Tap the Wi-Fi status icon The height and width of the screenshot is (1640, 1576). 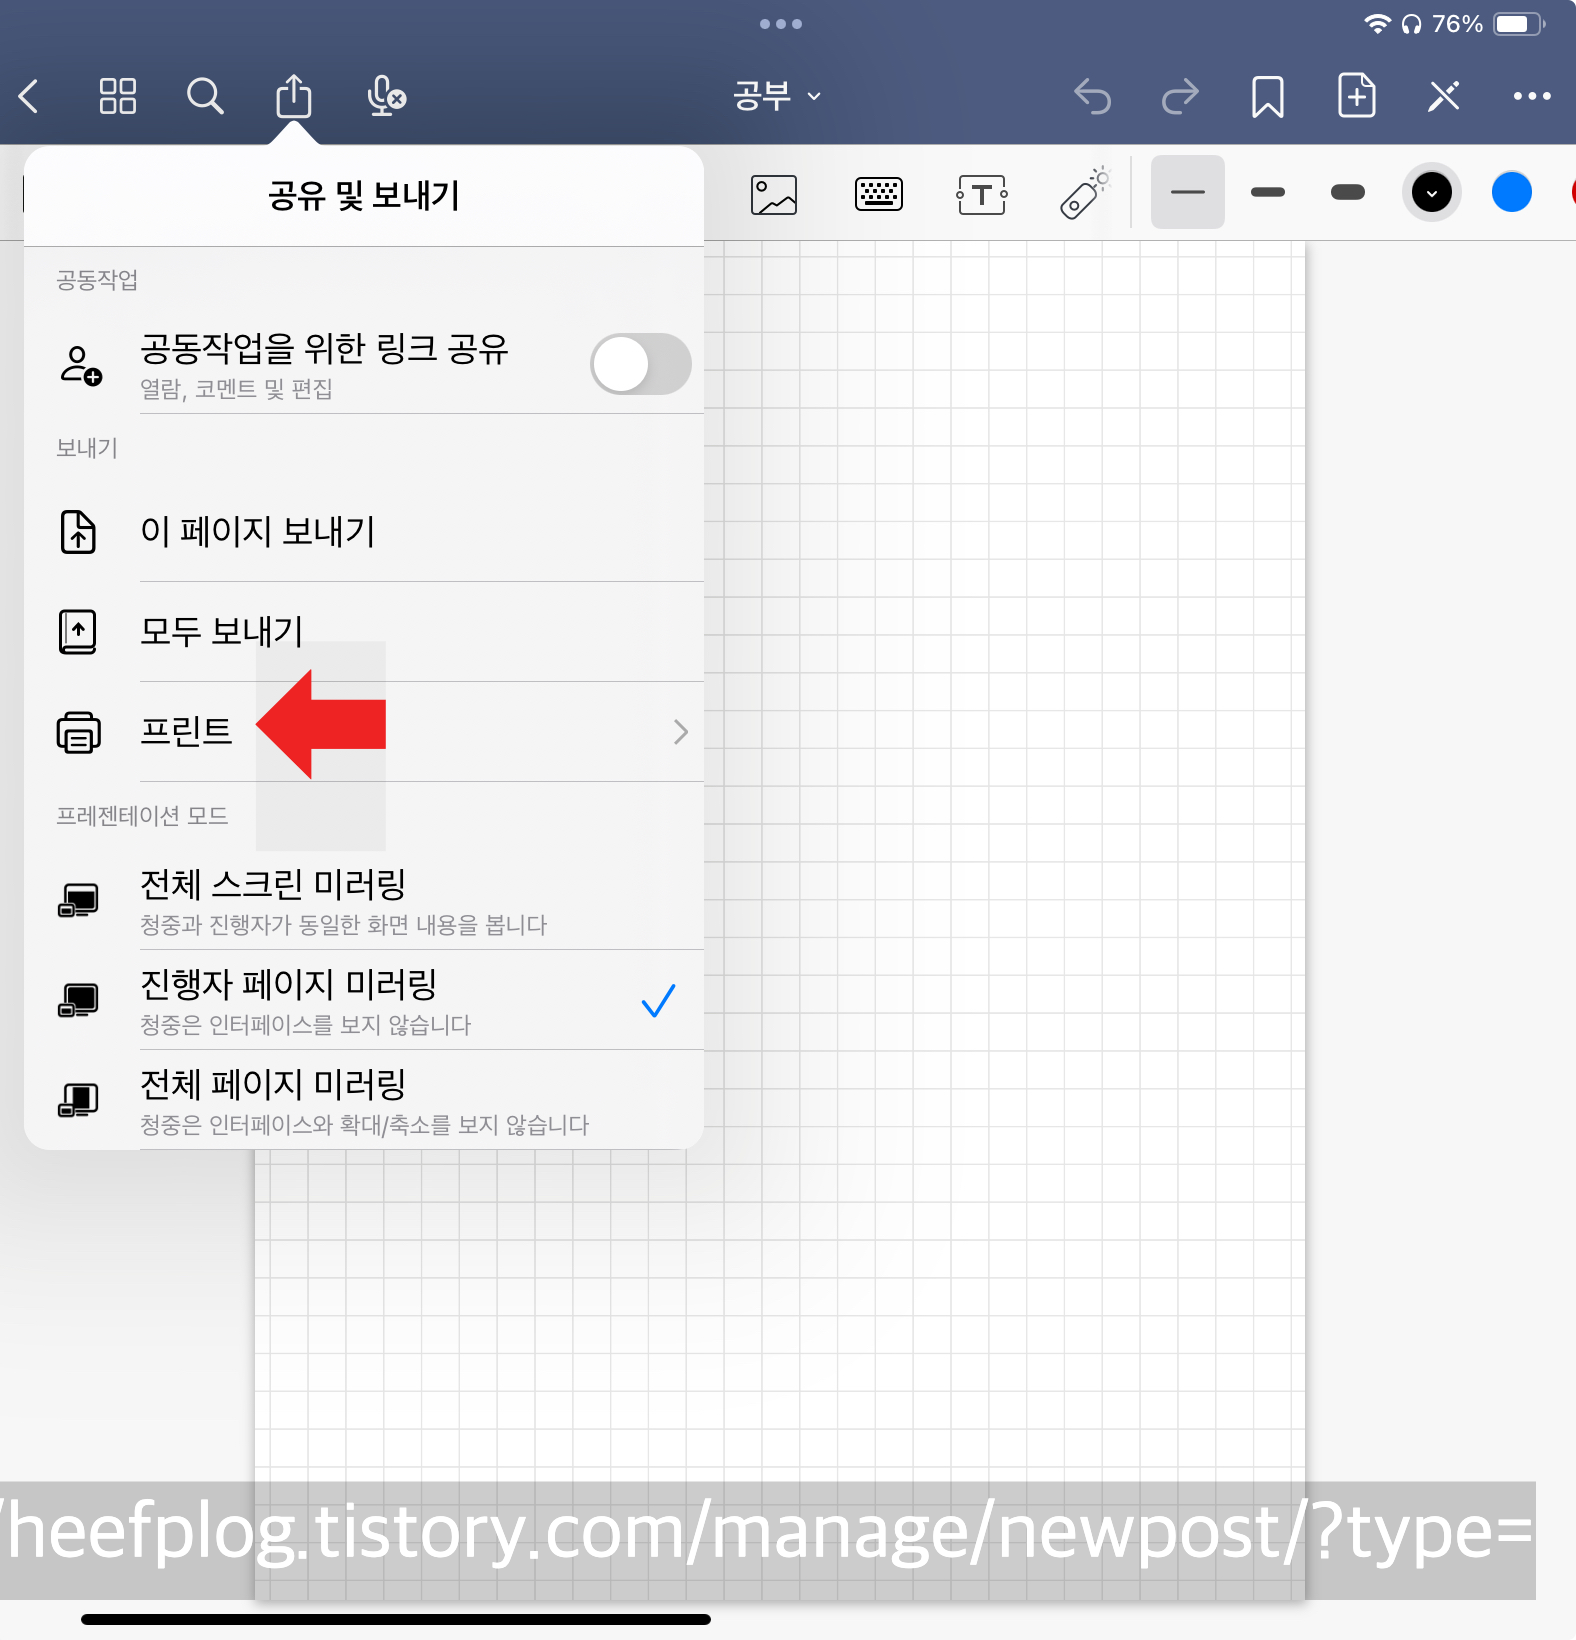1377,24
